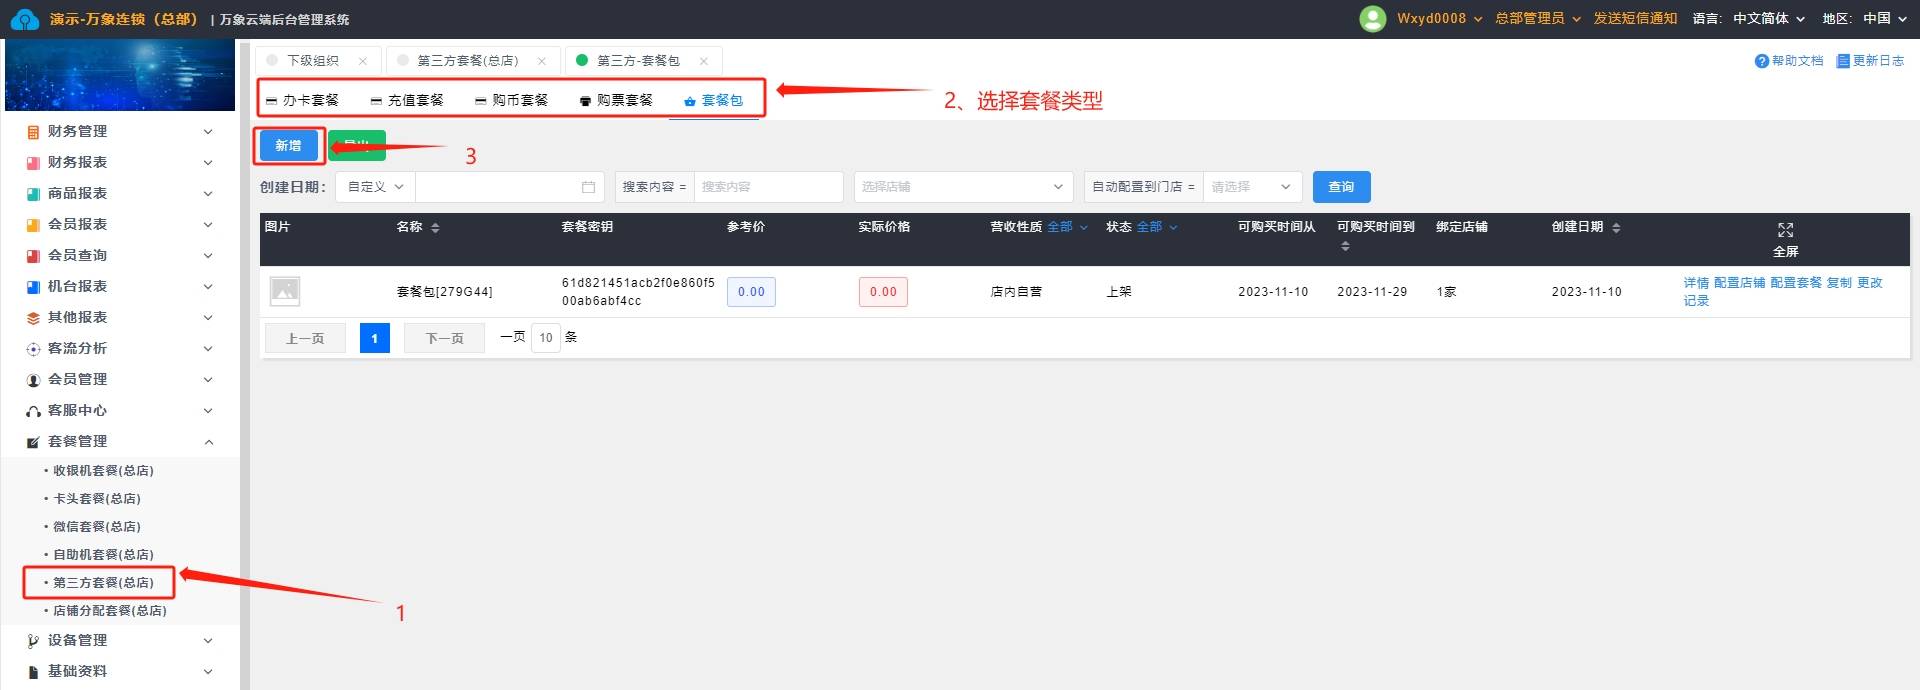Click the 查询 search button
The height and width of the screenshot is (690, 1920).
click(x=1341, y=187)
